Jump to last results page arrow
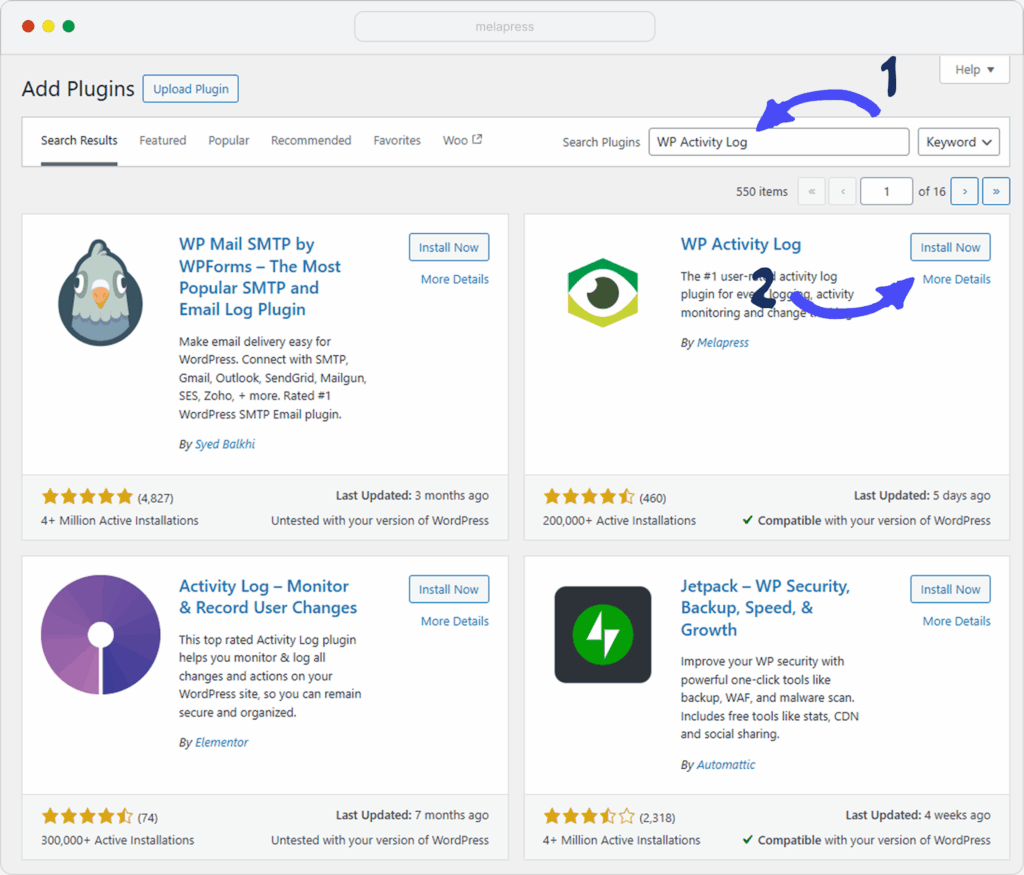This screenshot has width=1024, height=875. coord(995,191)
